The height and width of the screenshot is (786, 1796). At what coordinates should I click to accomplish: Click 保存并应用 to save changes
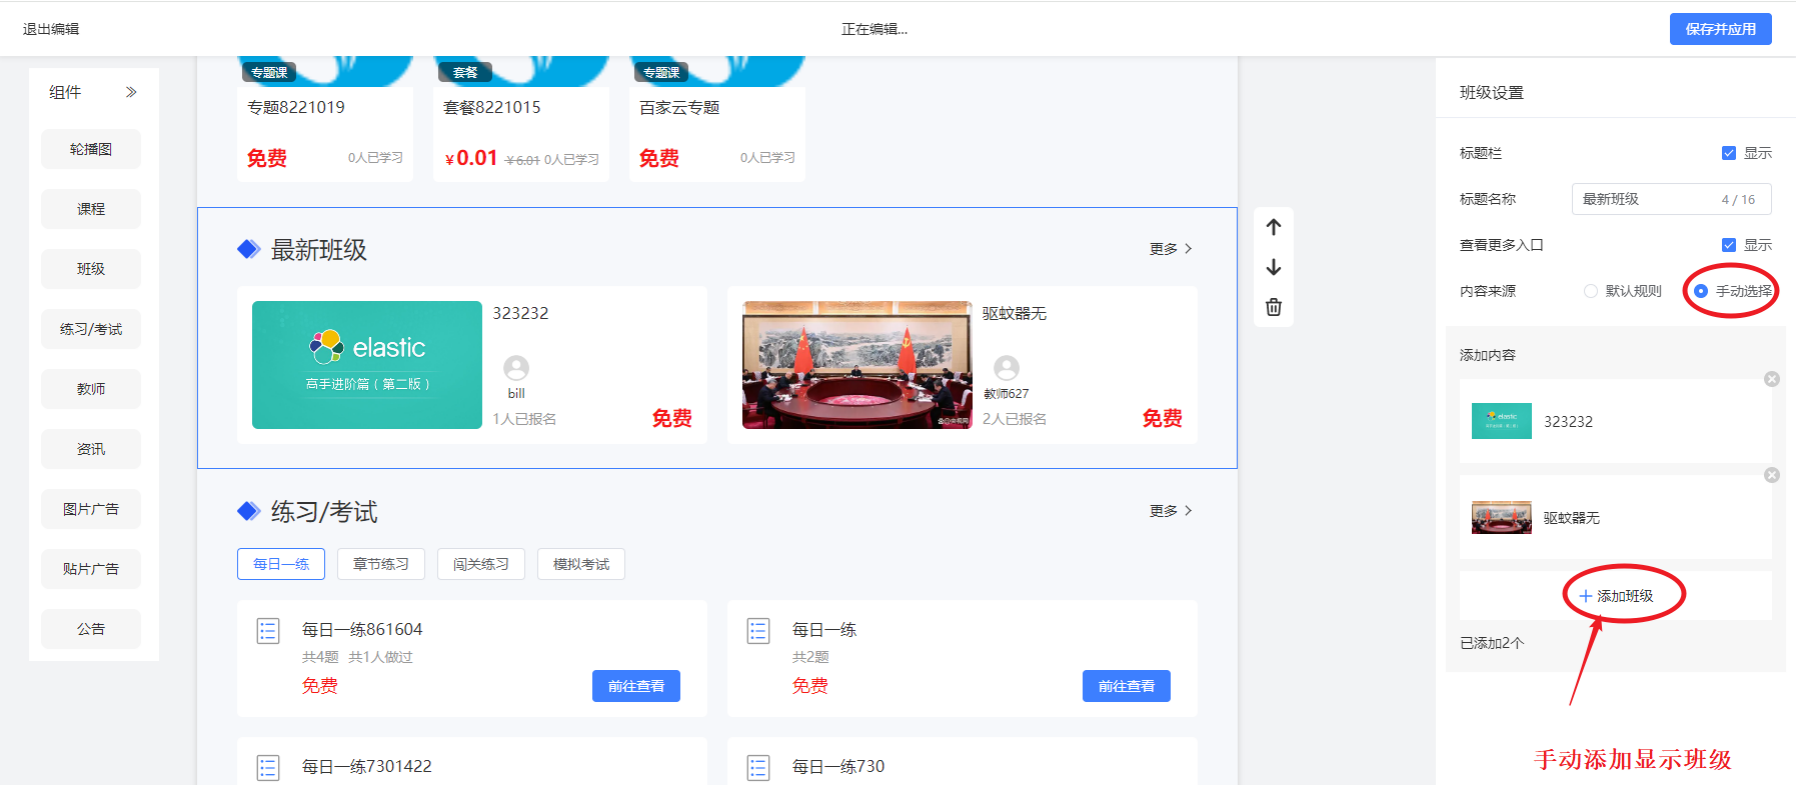[x=1720, y=29]
